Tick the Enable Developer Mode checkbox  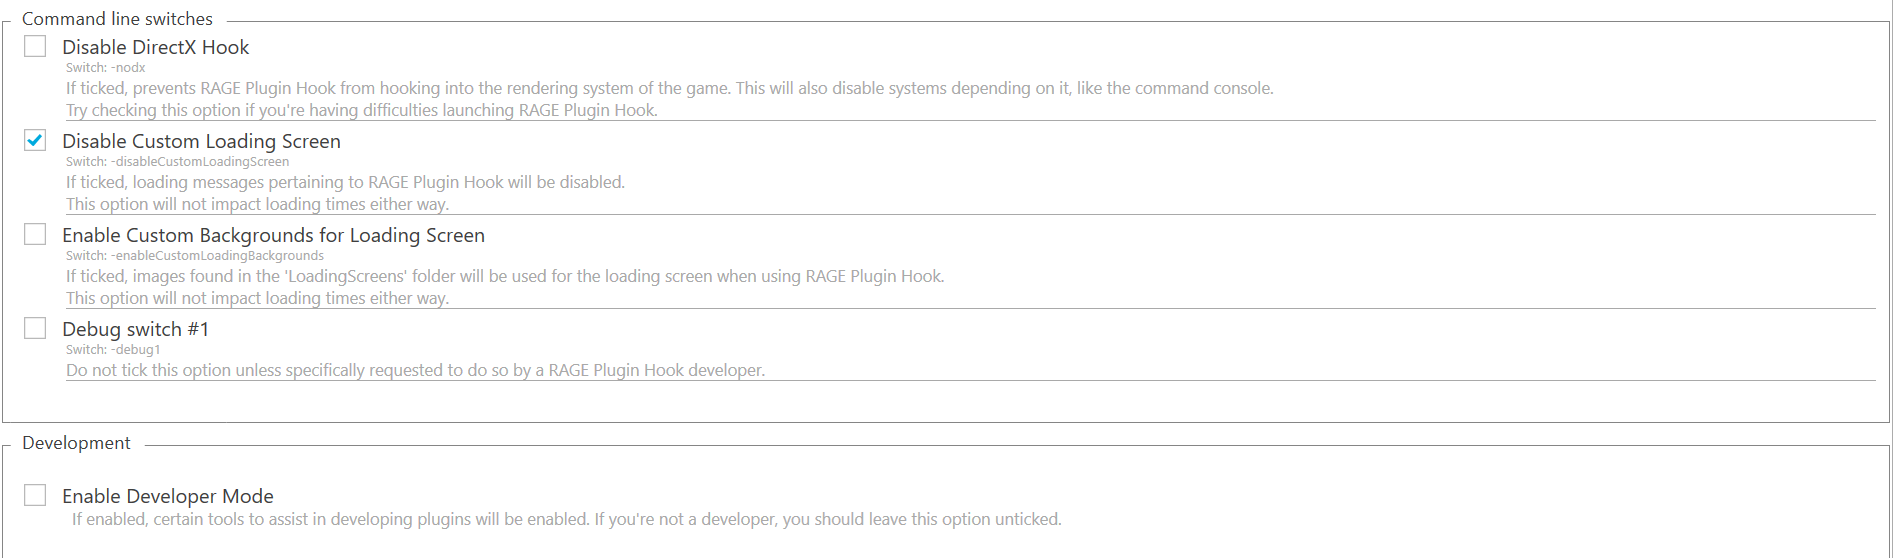point(35,496)
